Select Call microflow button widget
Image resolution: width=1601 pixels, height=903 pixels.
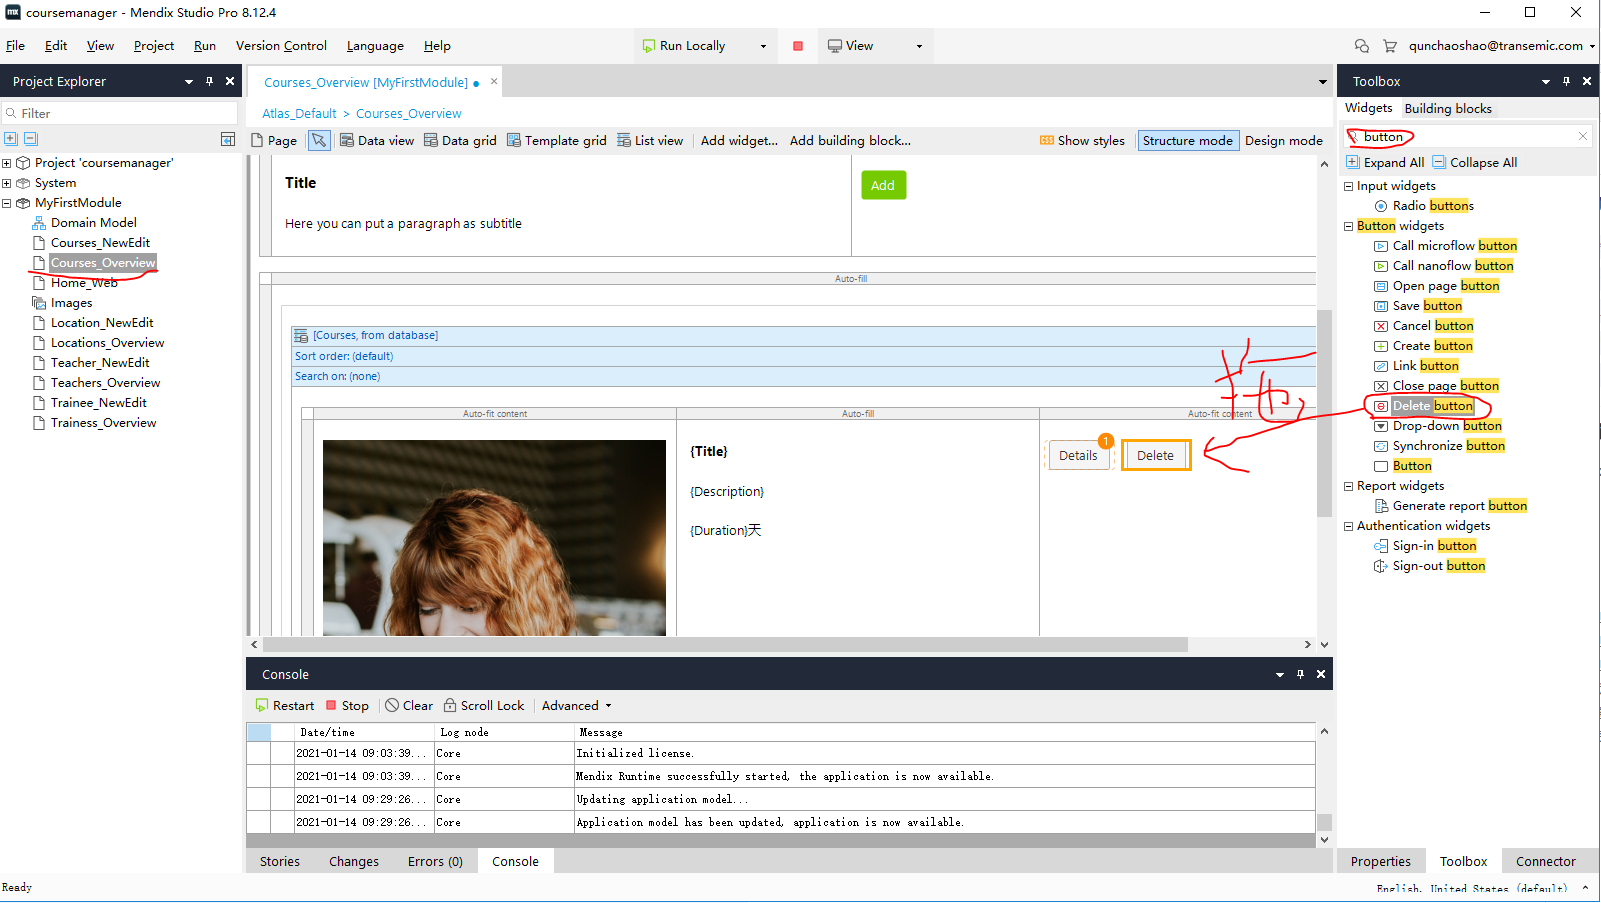(1446, 246)
